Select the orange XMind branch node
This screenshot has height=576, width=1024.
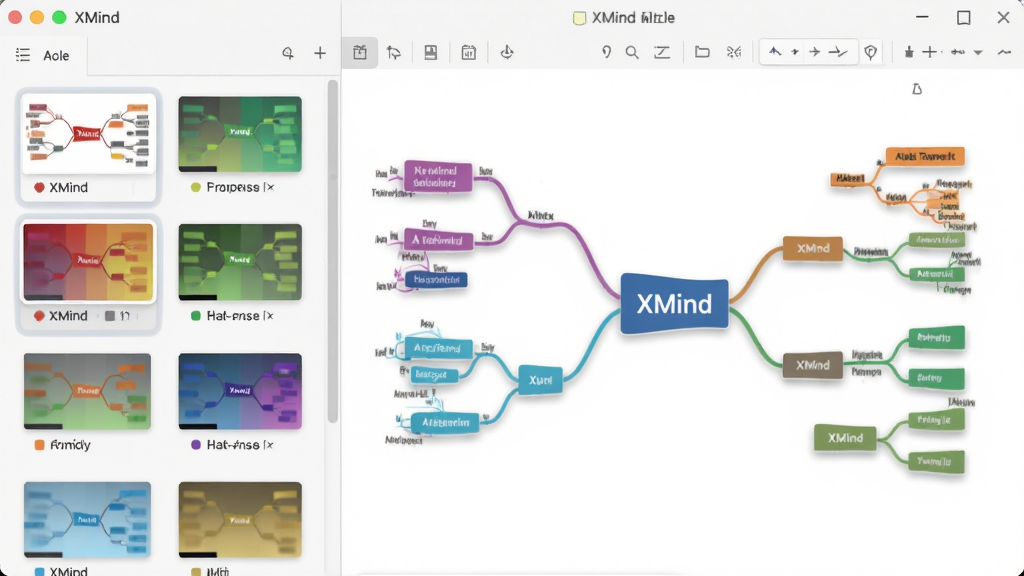(812, 249)
